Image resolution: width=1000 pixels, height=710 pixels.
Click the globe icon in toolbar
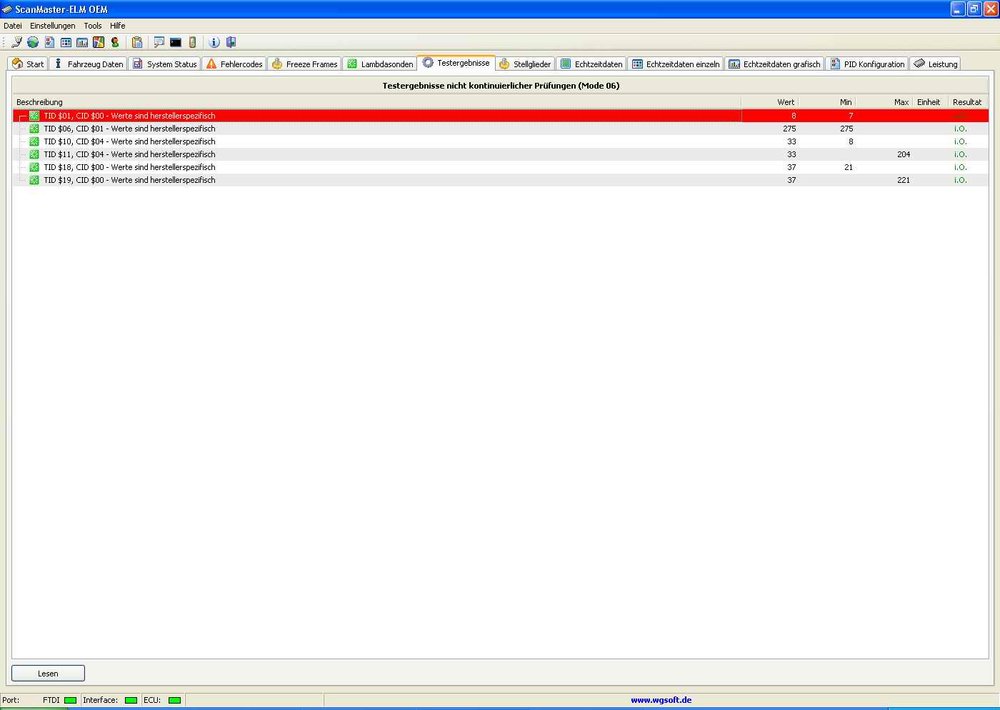click(x=32, y=42)
